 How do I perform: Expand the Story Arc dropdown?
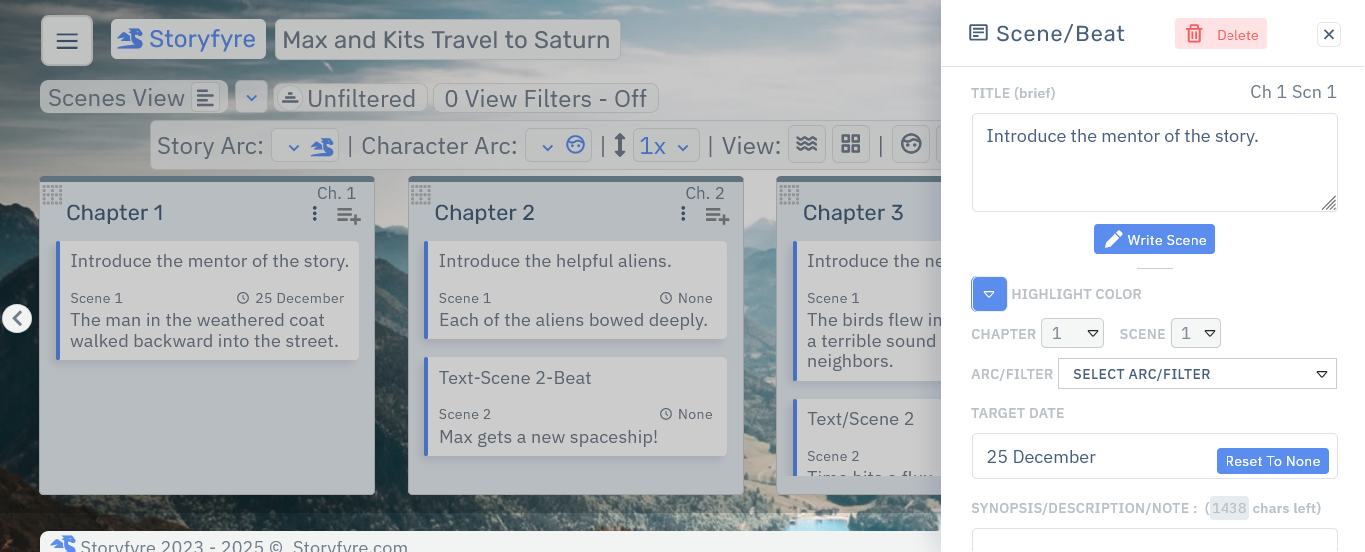coord(305,146)
